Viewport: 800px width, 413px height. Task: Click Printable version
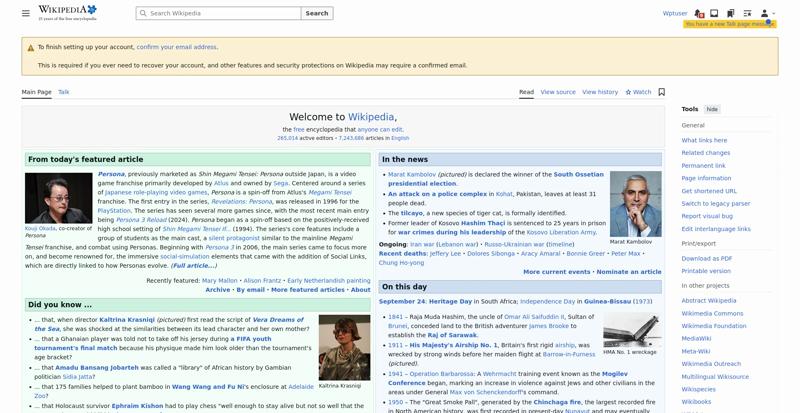(706, 271)
